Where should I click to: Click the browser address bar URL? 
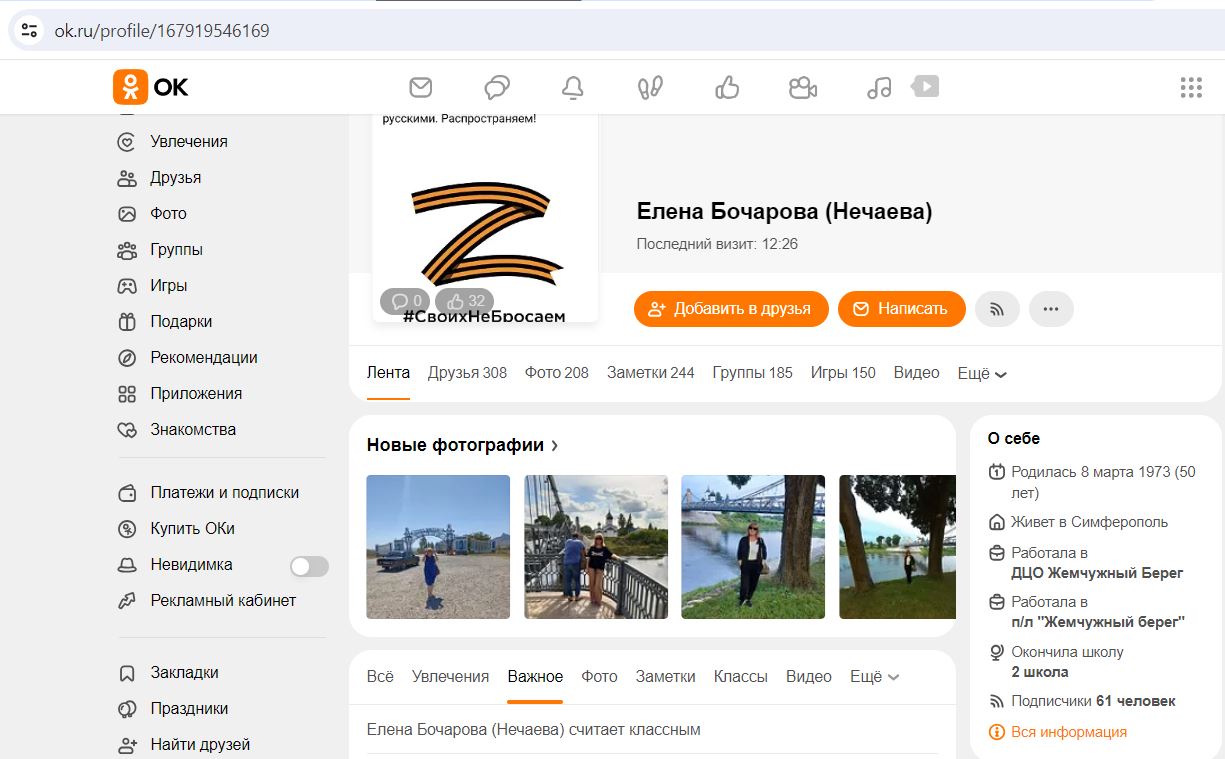[162, 30]
